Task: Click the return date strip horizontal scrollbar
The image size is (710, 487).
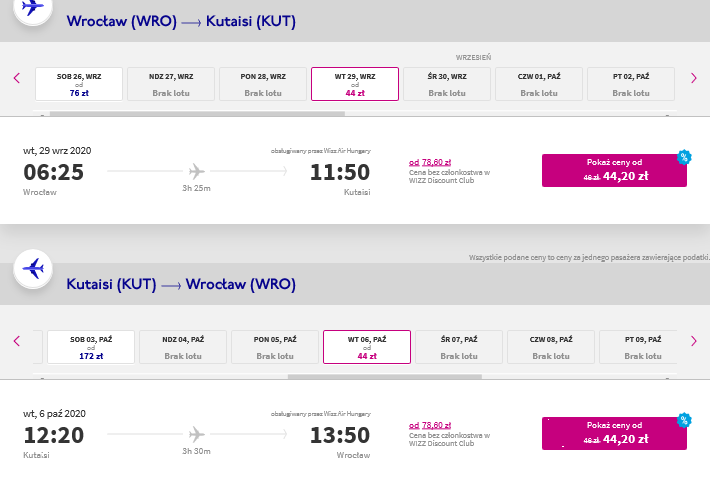Action: (385, 377)
